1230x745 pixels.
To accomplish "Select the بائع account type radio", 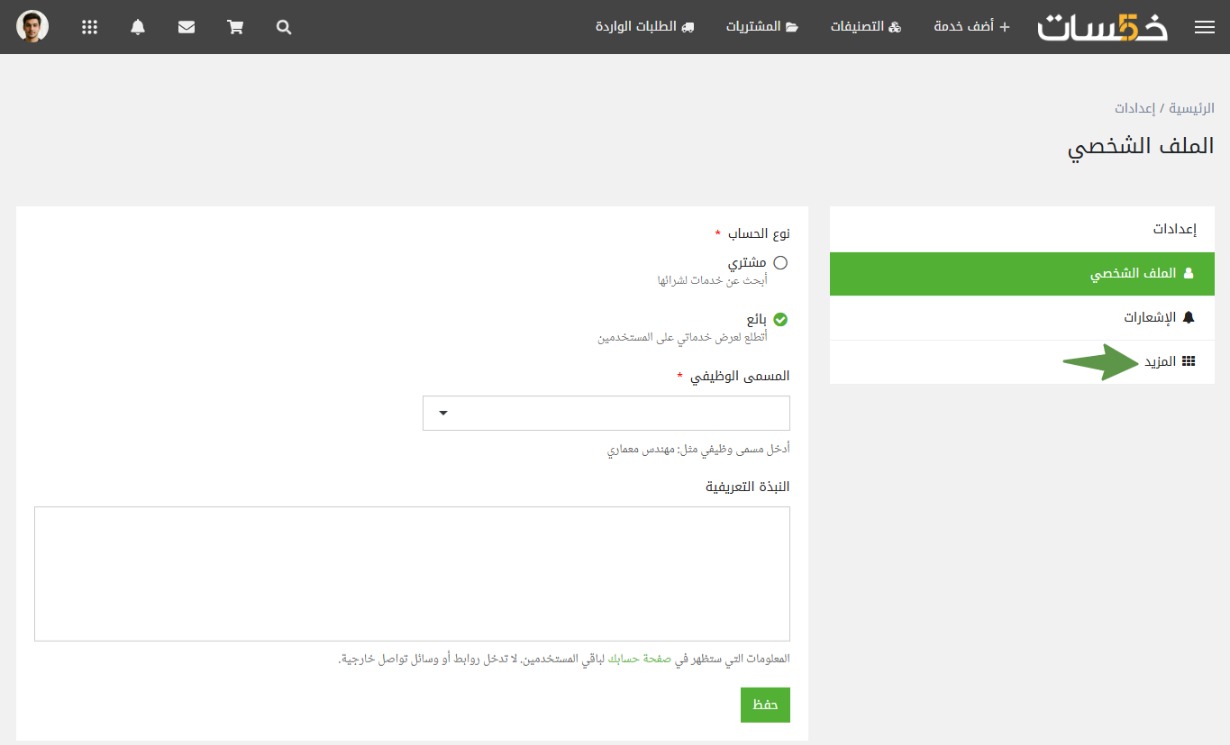I will click(780, 320).
